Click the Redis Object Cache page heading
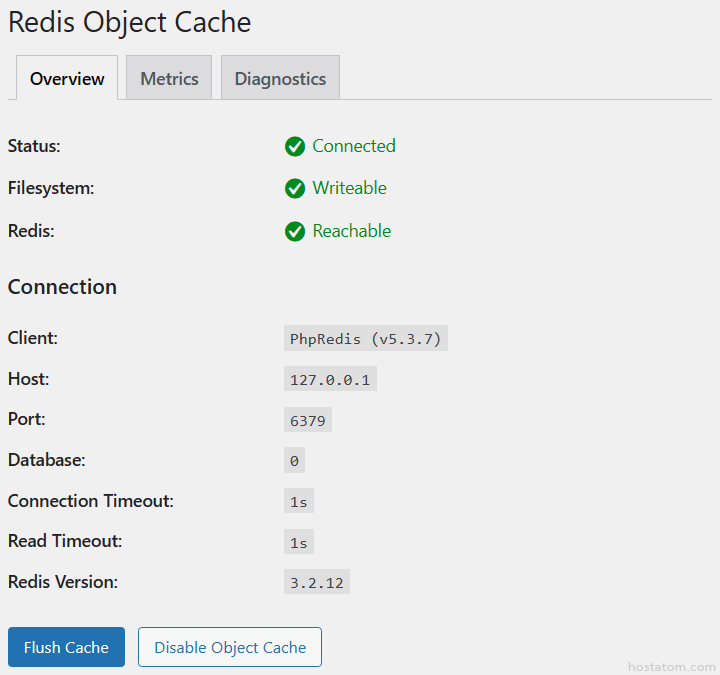 130,22
